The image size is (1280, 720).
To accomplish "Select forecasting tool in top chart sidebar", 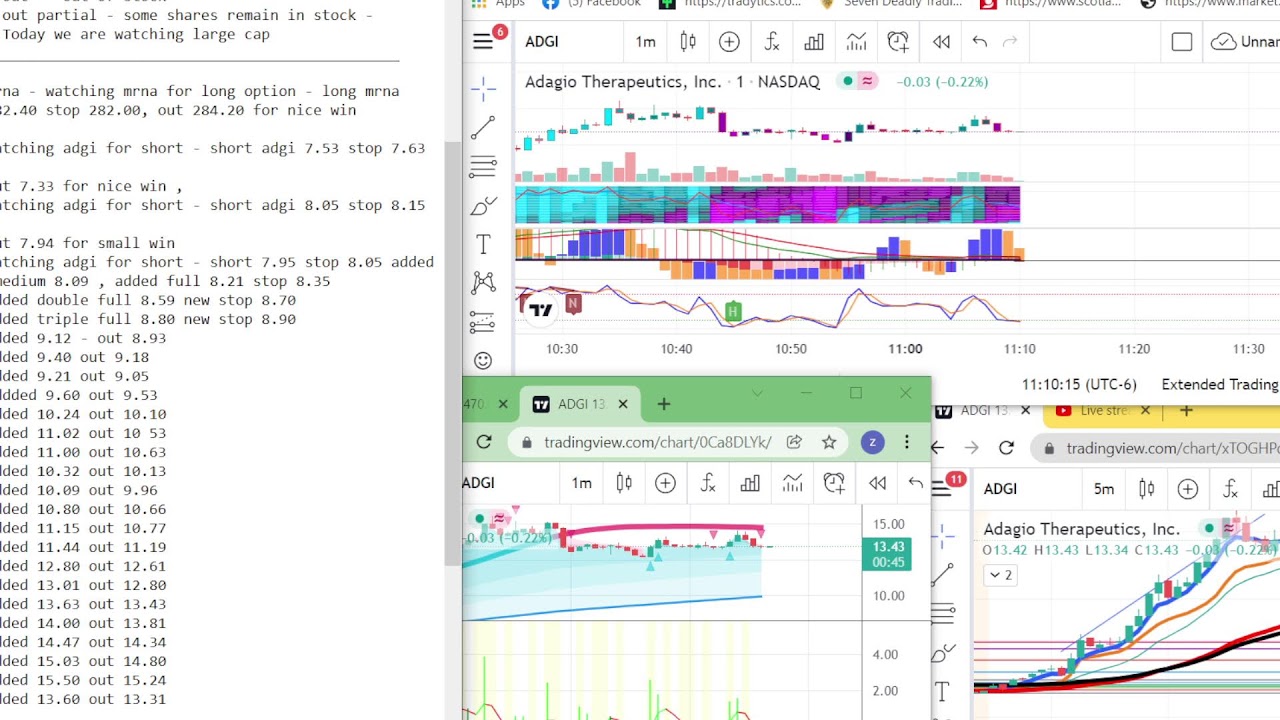I will click(483, 322).
